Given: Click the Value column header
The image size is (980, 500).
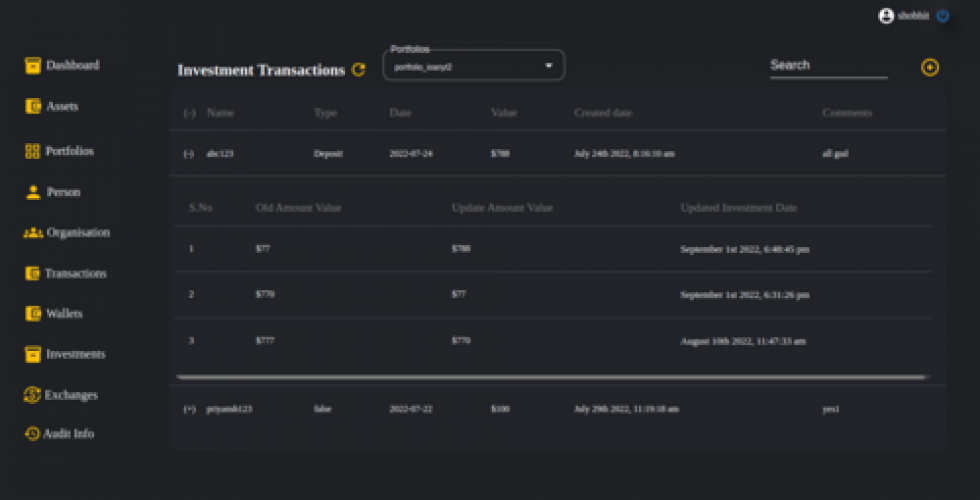Looking at the screenshot, I should click(x=504, y=113).
